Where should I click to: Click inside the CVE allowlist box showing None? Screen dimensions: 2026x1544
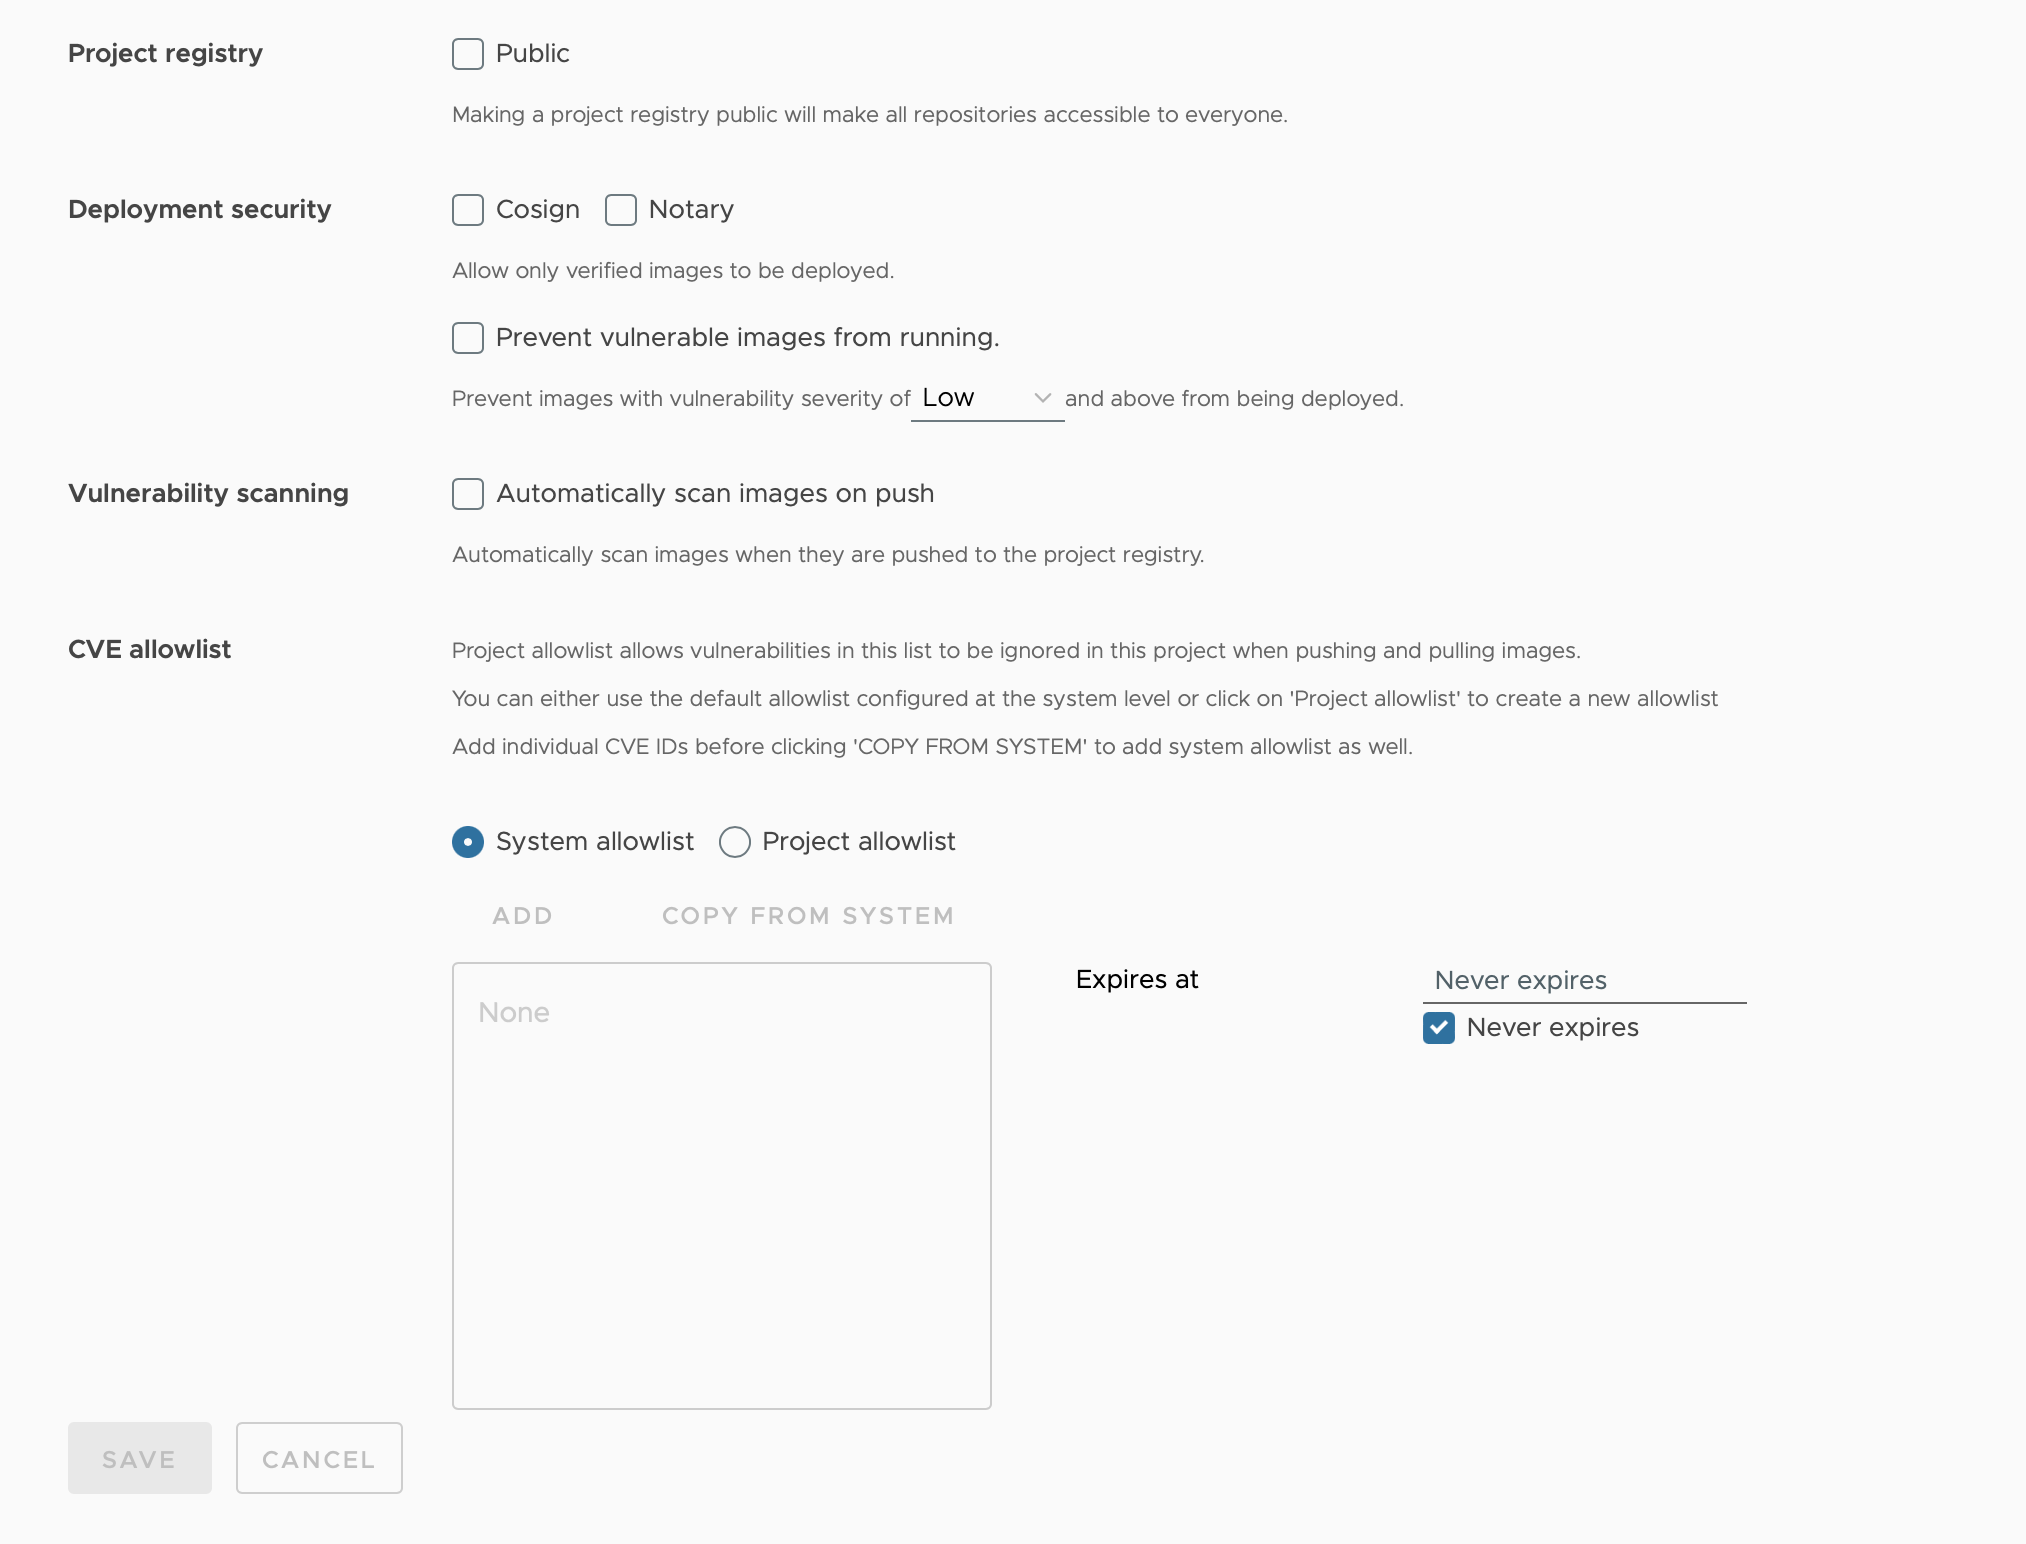coord(721,1186)
